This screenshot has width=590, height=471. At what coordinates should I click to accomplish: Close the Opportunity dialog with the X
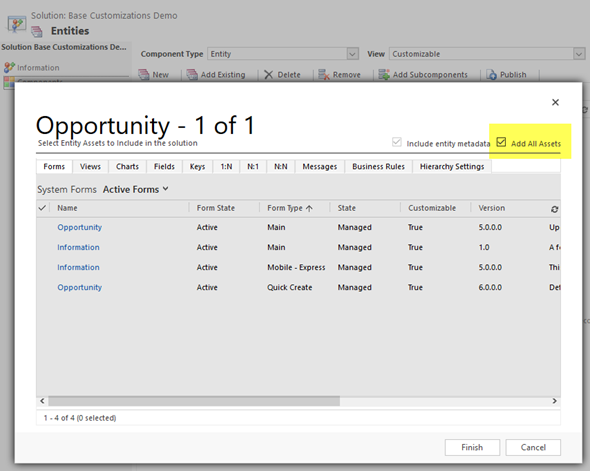pyautogui.click(x=555, y=102)
